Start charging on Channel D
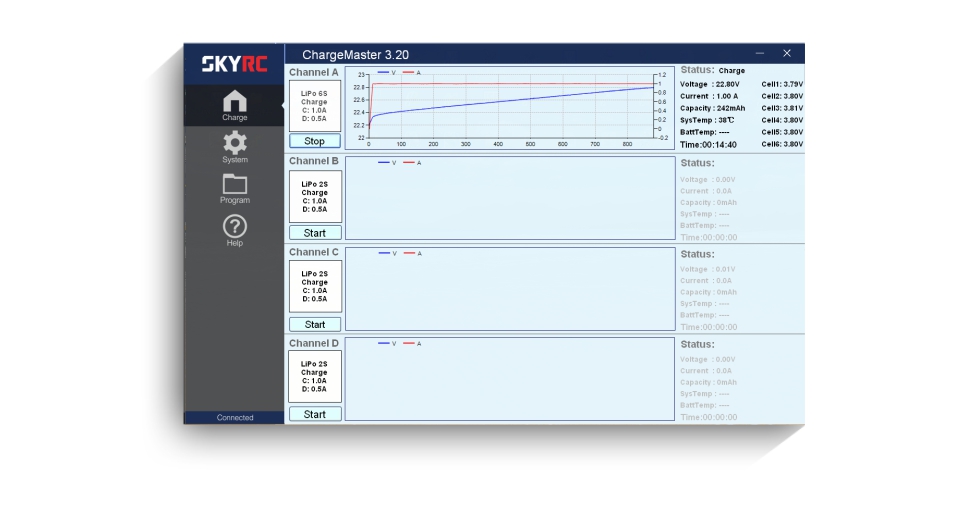This screenshot has width=980, height=509. (x=314, y=414)
